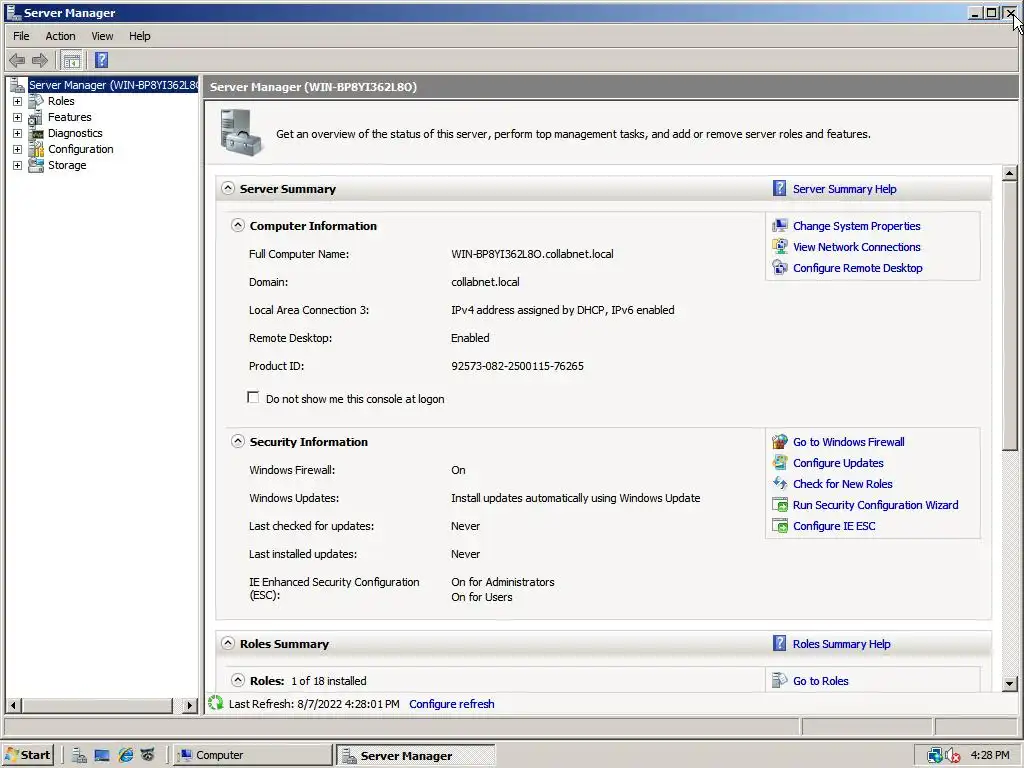Open the Help toolbar icon
This screenshot has height=768, width=1024.
[x=101, y=61]
